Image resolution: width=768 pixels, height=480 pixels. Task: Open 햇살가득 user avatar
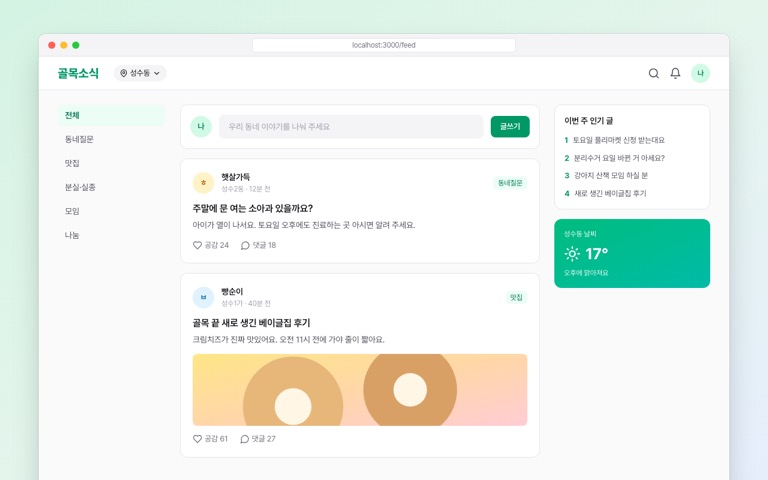(x=203, y=183)
